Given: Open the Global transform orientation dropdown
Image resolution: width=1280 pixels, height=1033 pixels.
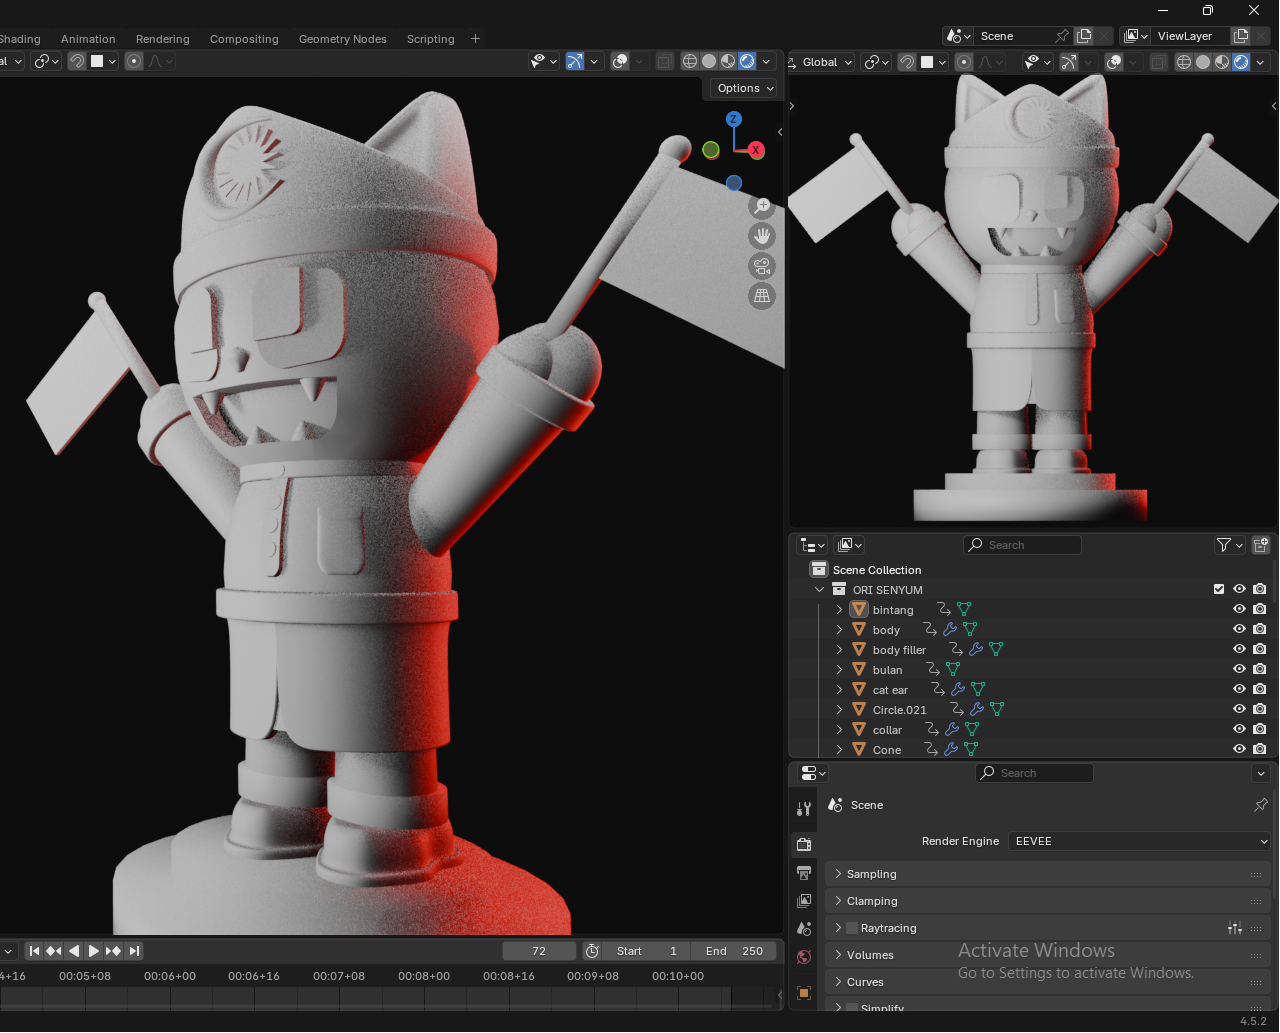Looking at the screenshot, I should click(820, 62).
